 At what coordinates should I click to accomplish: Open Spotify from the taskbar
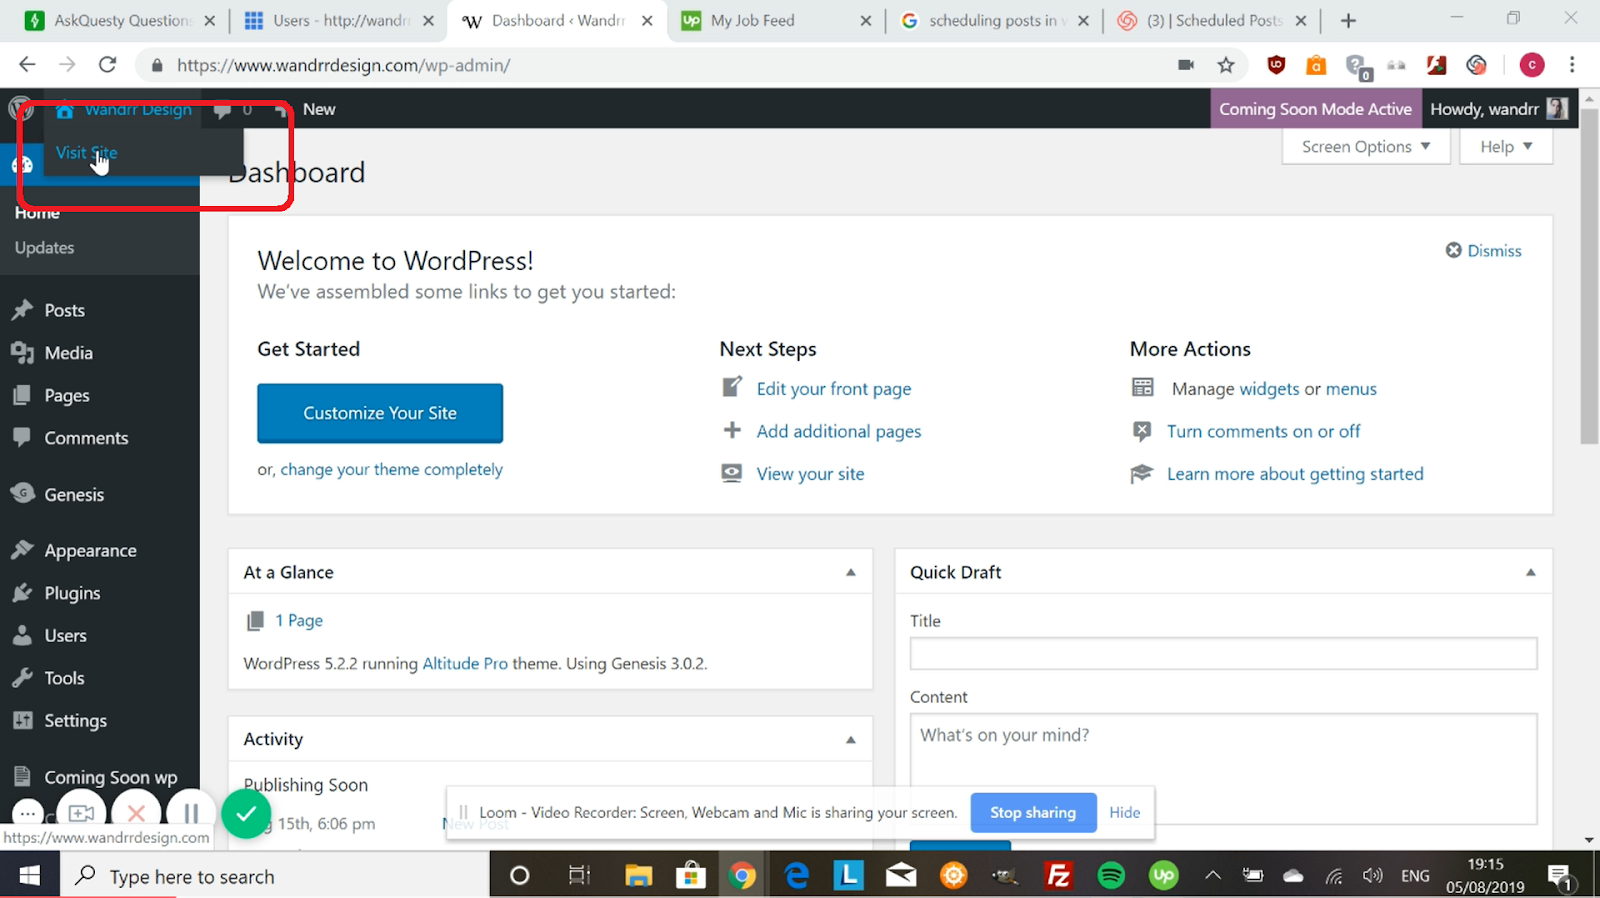tap(1111, 876)
